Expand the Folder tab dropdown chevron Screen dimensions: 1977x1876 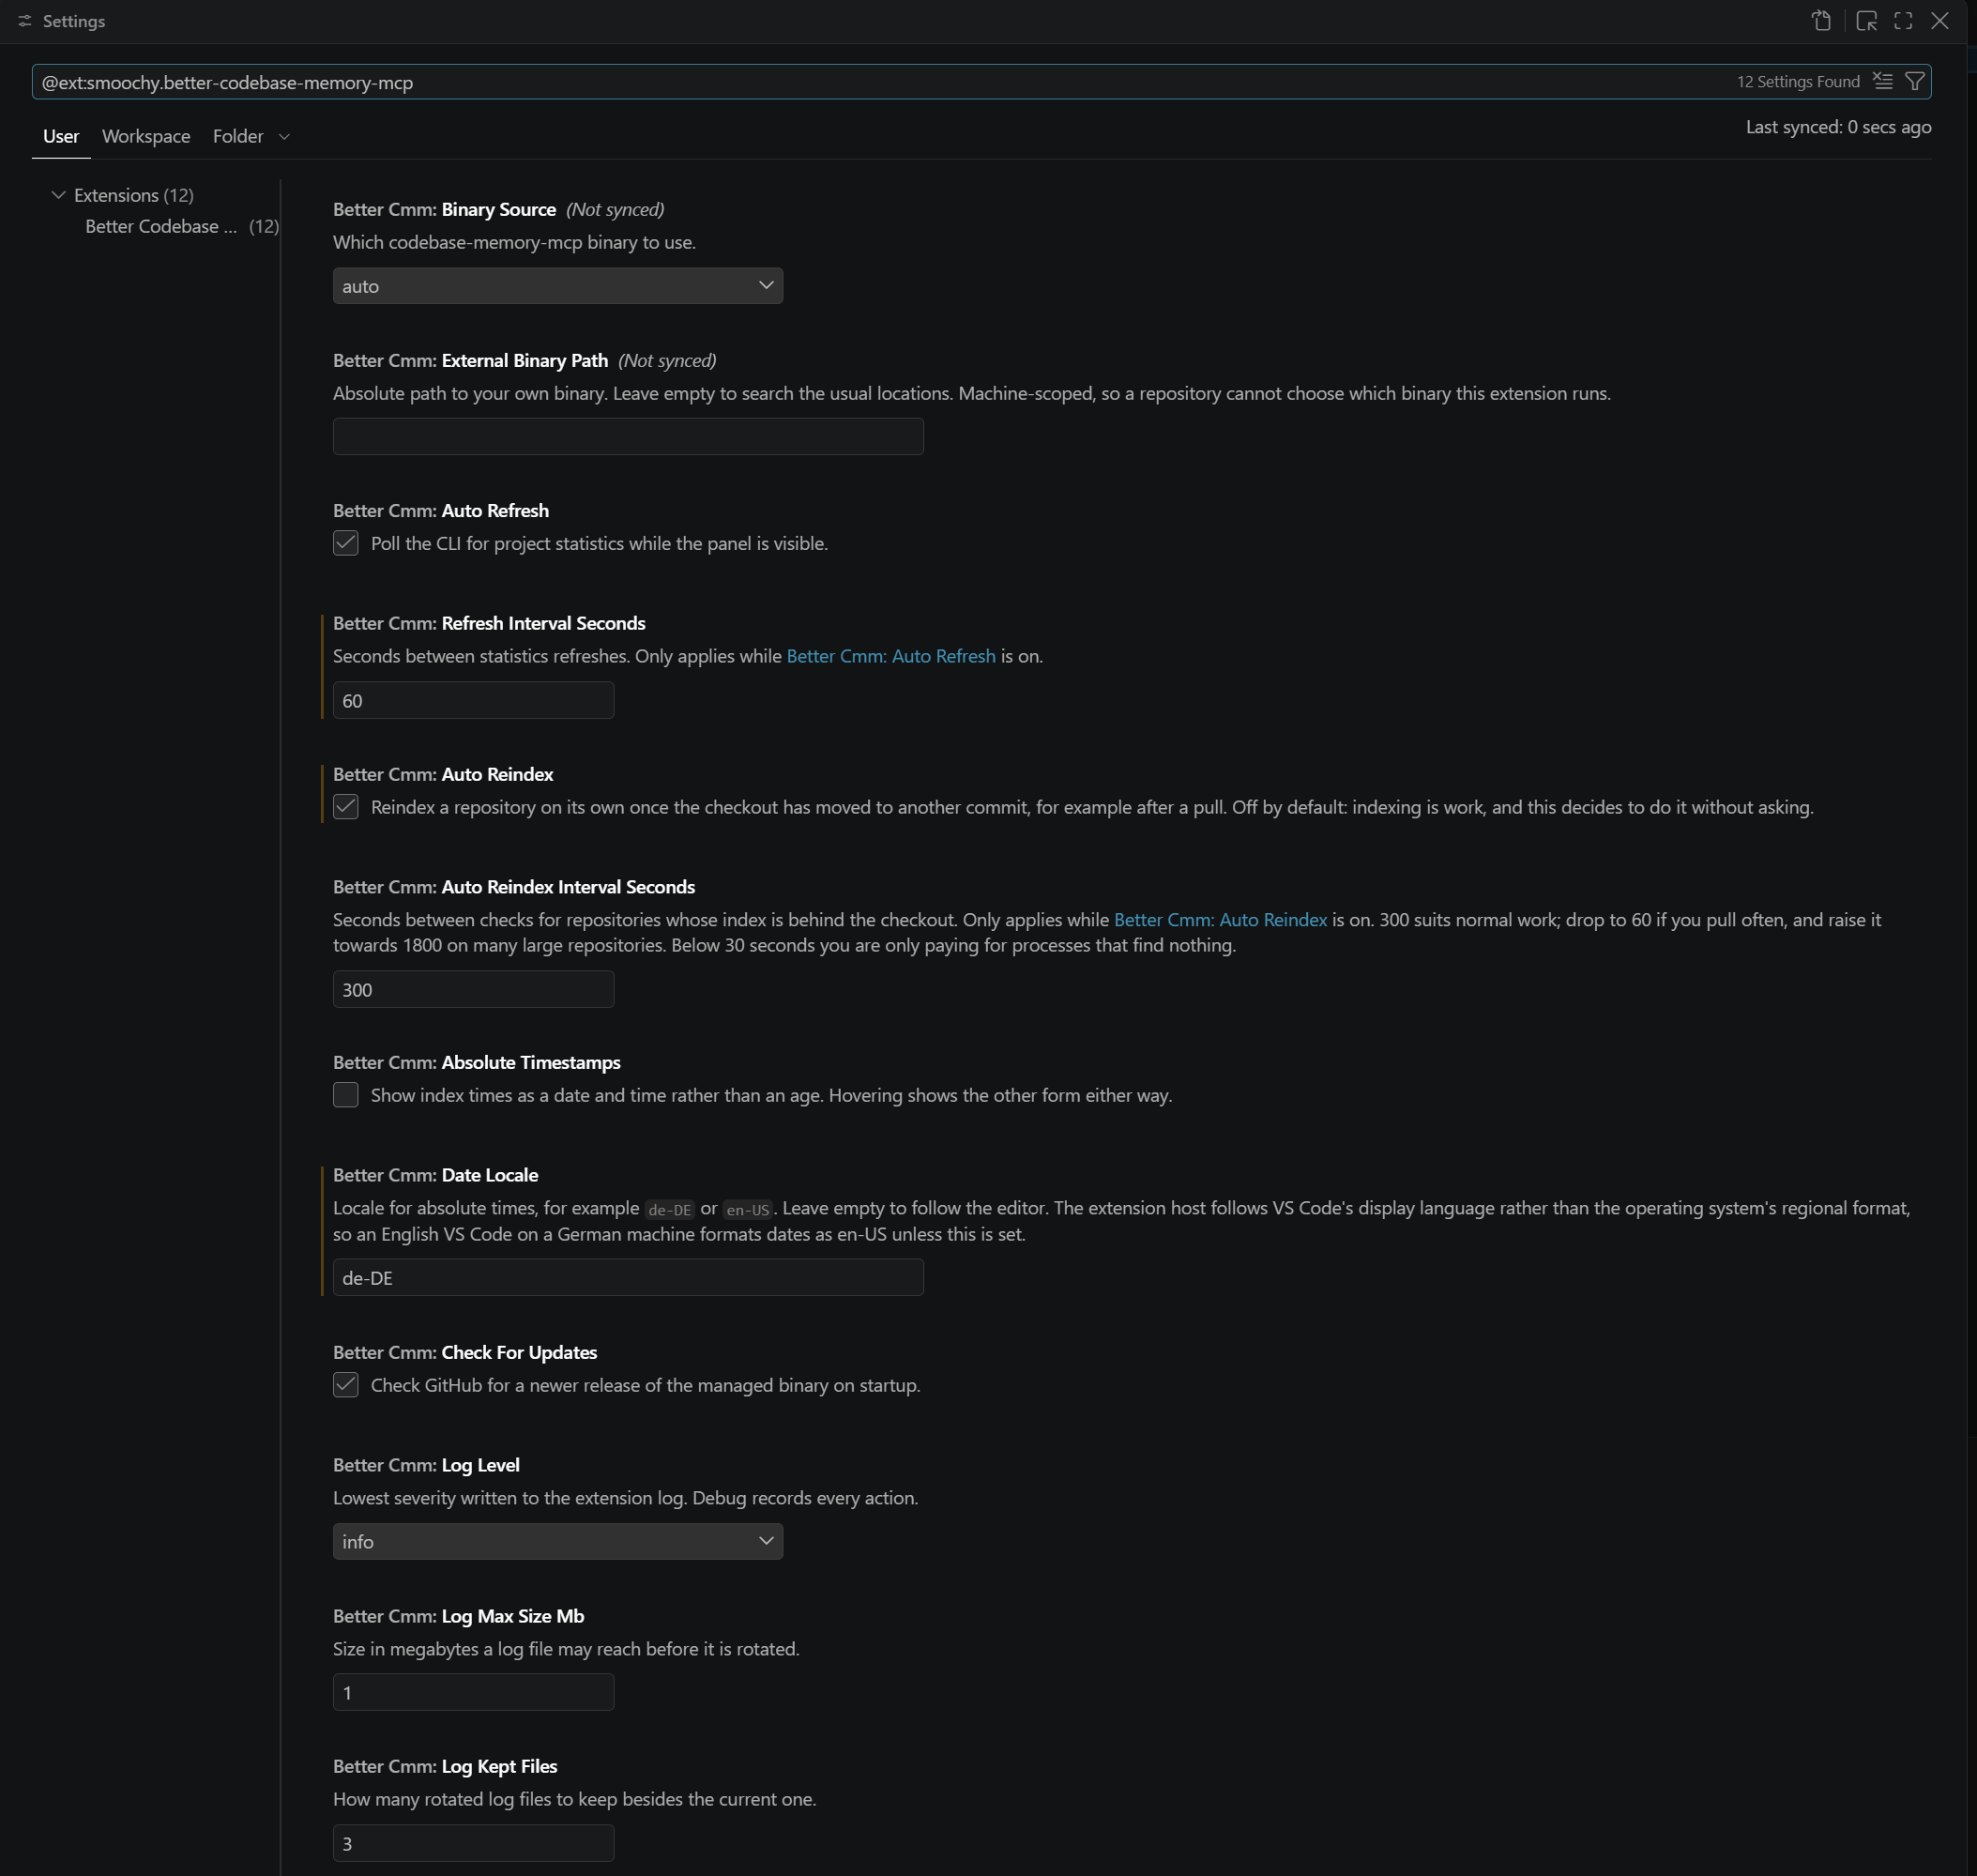284,137
